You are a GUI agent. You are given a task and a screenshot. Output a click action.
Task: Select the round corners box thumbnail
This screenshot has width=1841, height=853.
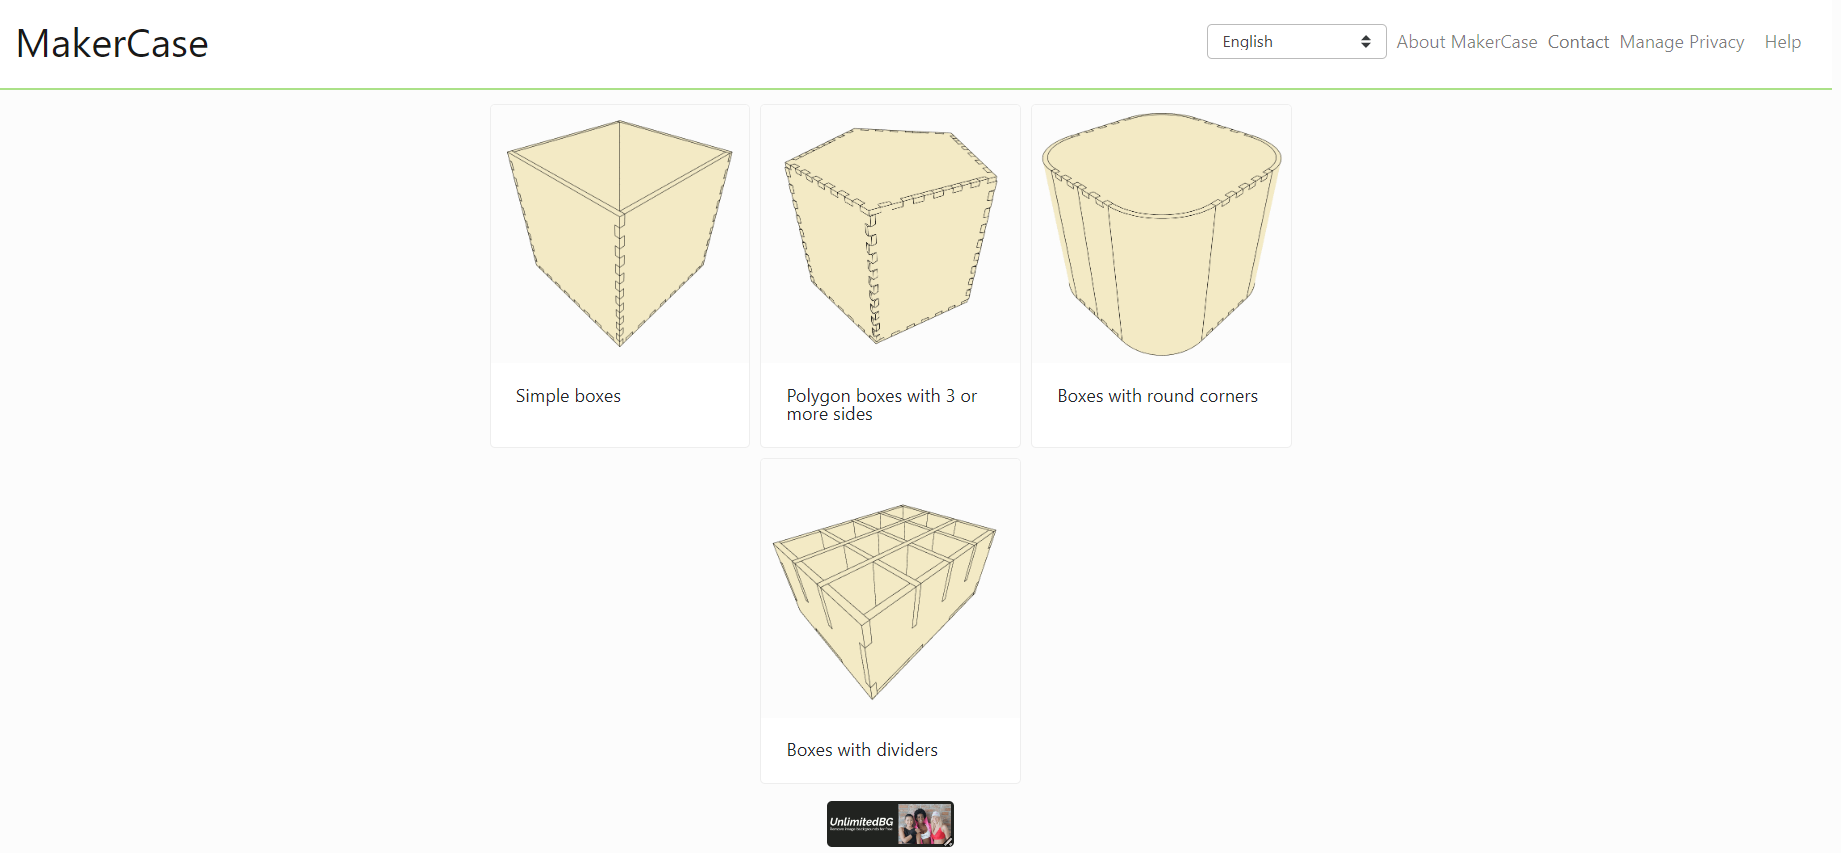(x=1161, y=234)
